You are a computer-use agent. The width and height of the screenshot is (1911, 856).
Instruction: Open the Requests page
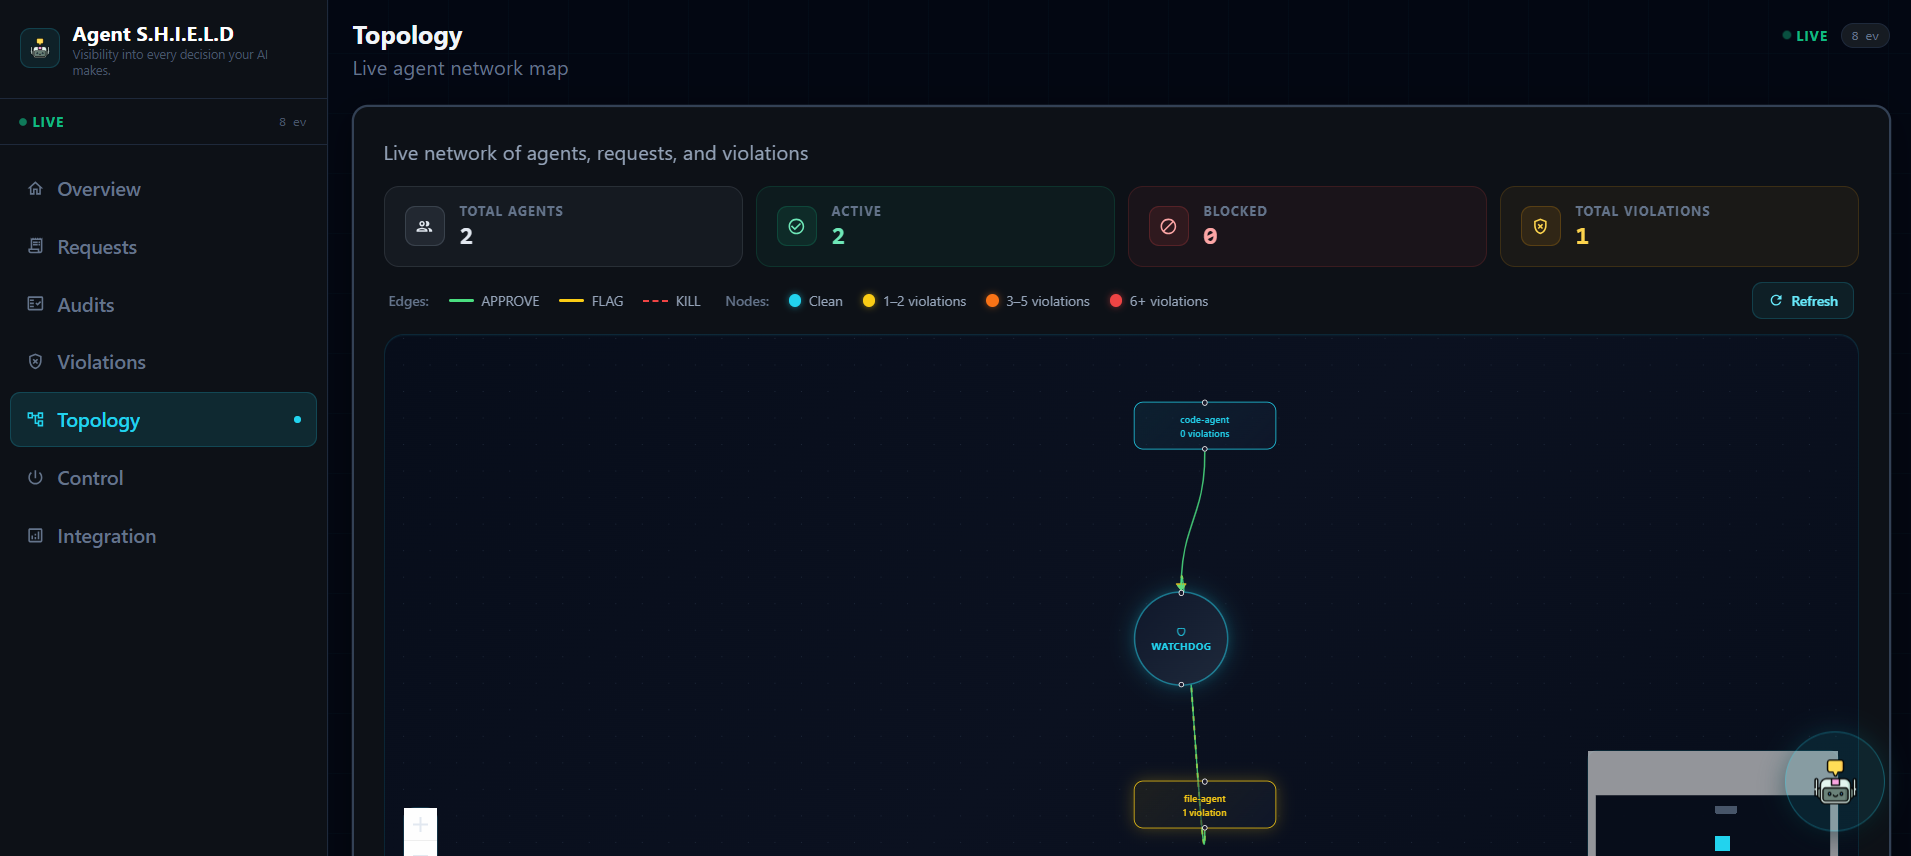pos(163,247)
